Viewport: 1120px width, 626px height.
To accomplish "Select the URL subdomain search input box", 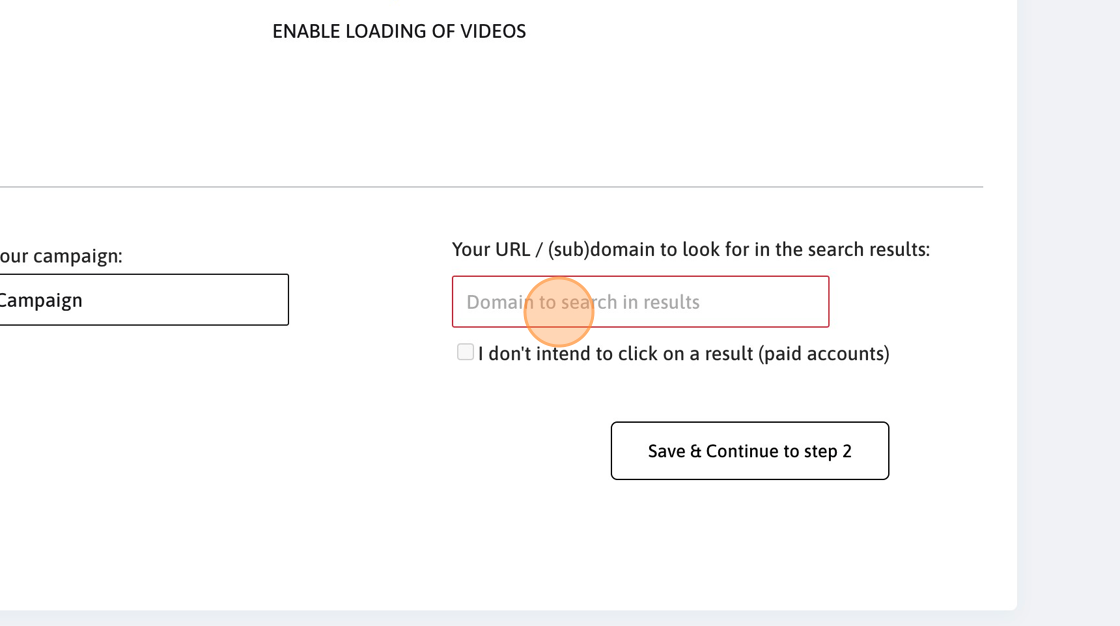I will click(x=640, y=302).
